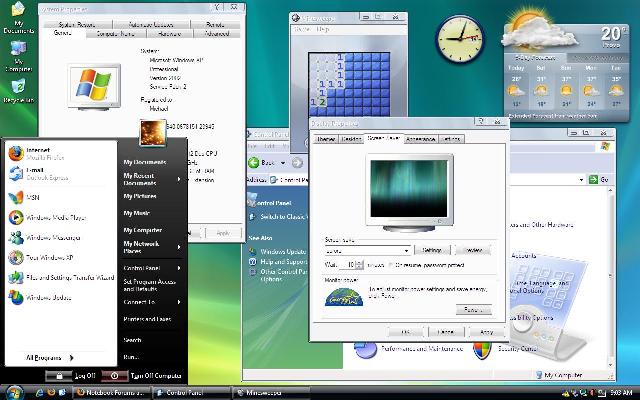Launch Outlook Express E-mail icon

(x=16, y=174)
